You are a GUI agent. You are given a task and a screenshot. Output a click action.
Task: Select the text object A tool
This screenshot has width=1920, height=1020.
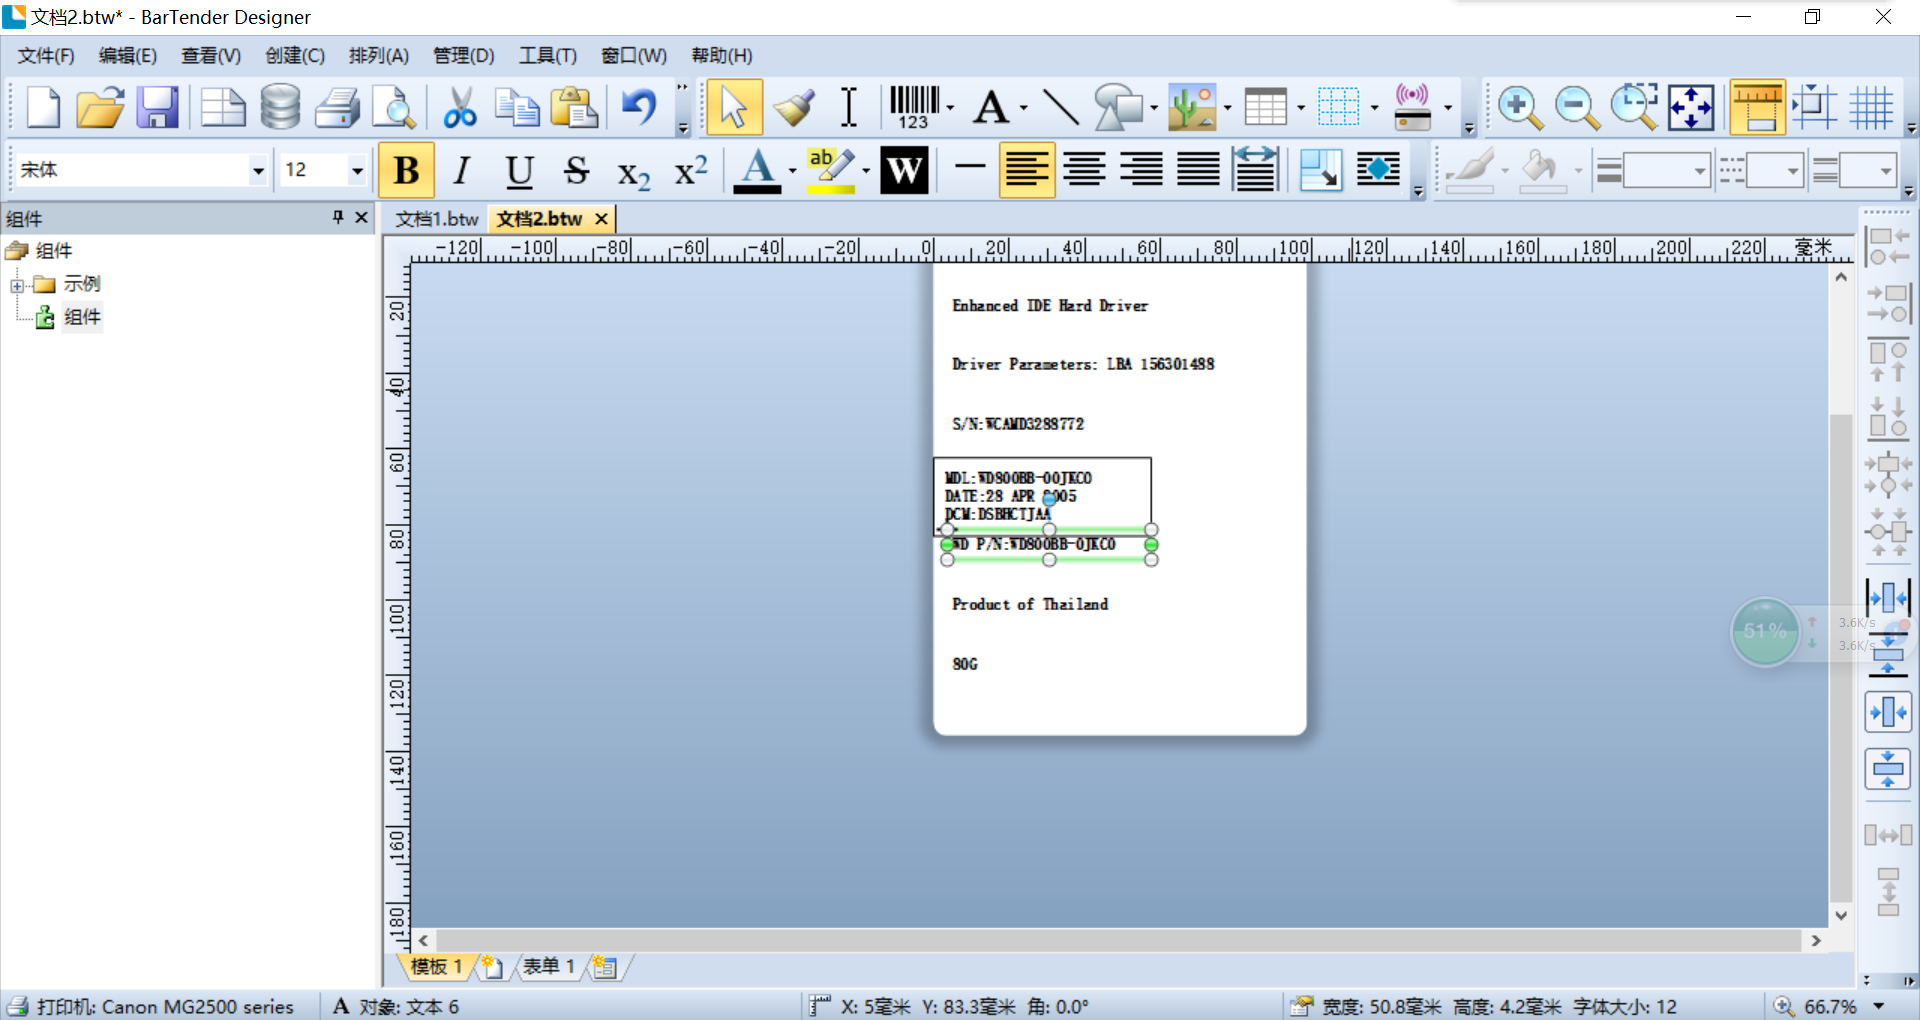991,108
